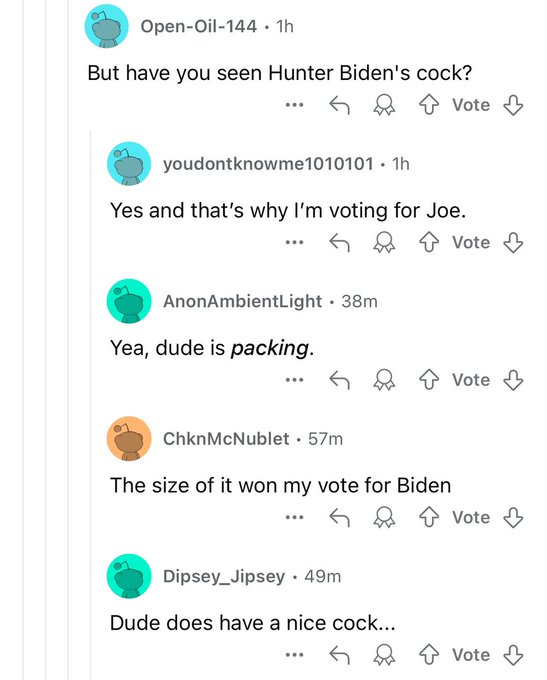This screenshot has width=547, height=680.
Task: Give award to ChknMcNublet's comment
Action: pyautogui.click(x=384, y=517)
